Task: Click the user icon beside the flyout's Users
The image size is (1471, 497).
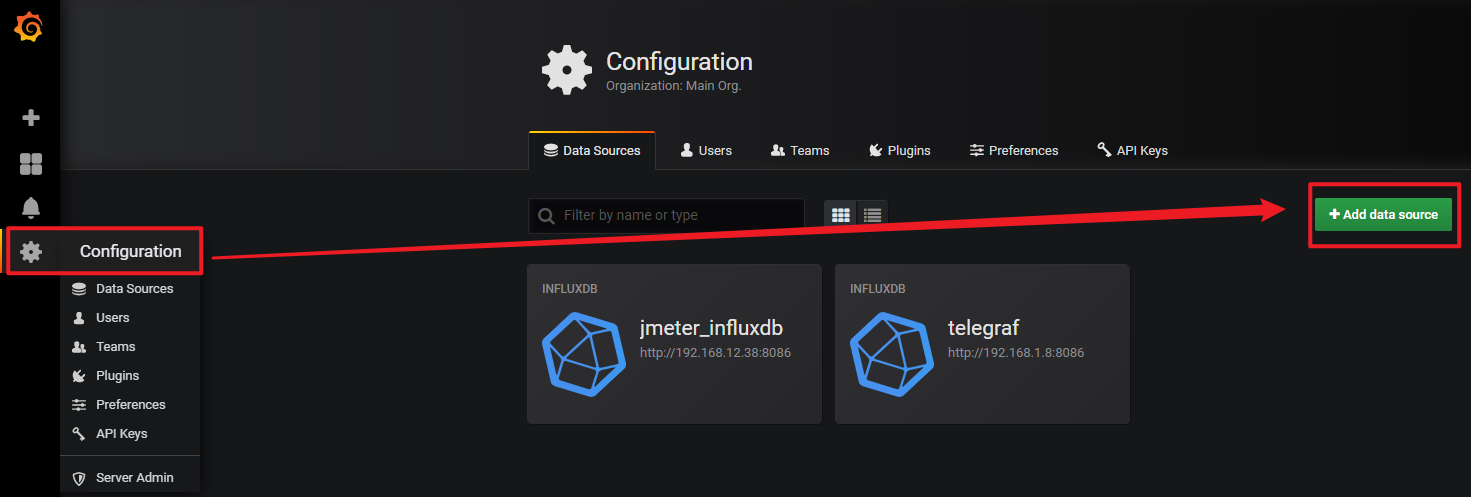Action: tap(79, 318)
